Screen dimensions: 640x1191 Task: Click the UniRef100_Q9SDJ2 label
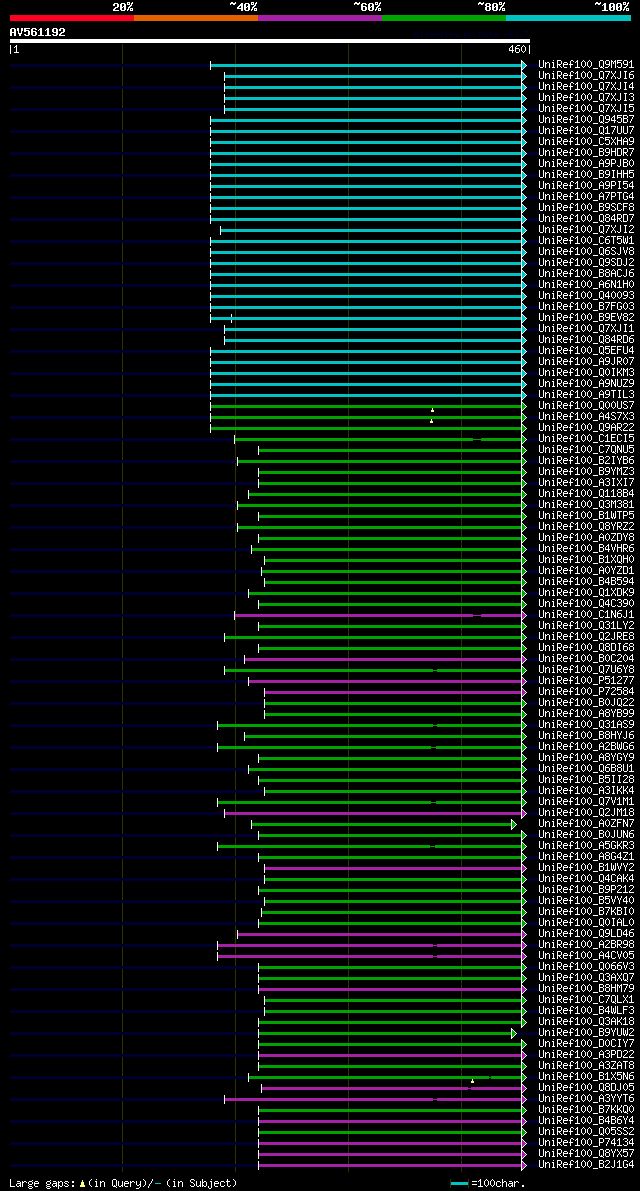pyautogui.click(x=586, y=263)
